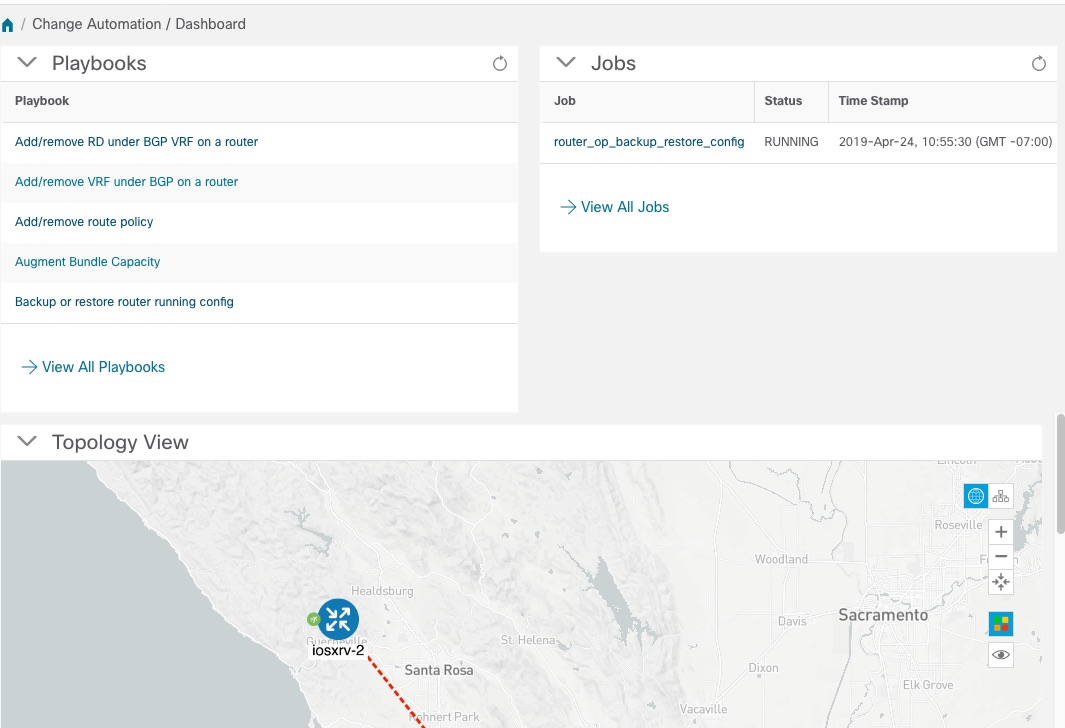1065x728 pixels.
Task: Zoom in on the topology map
Action: (1000, 531)
